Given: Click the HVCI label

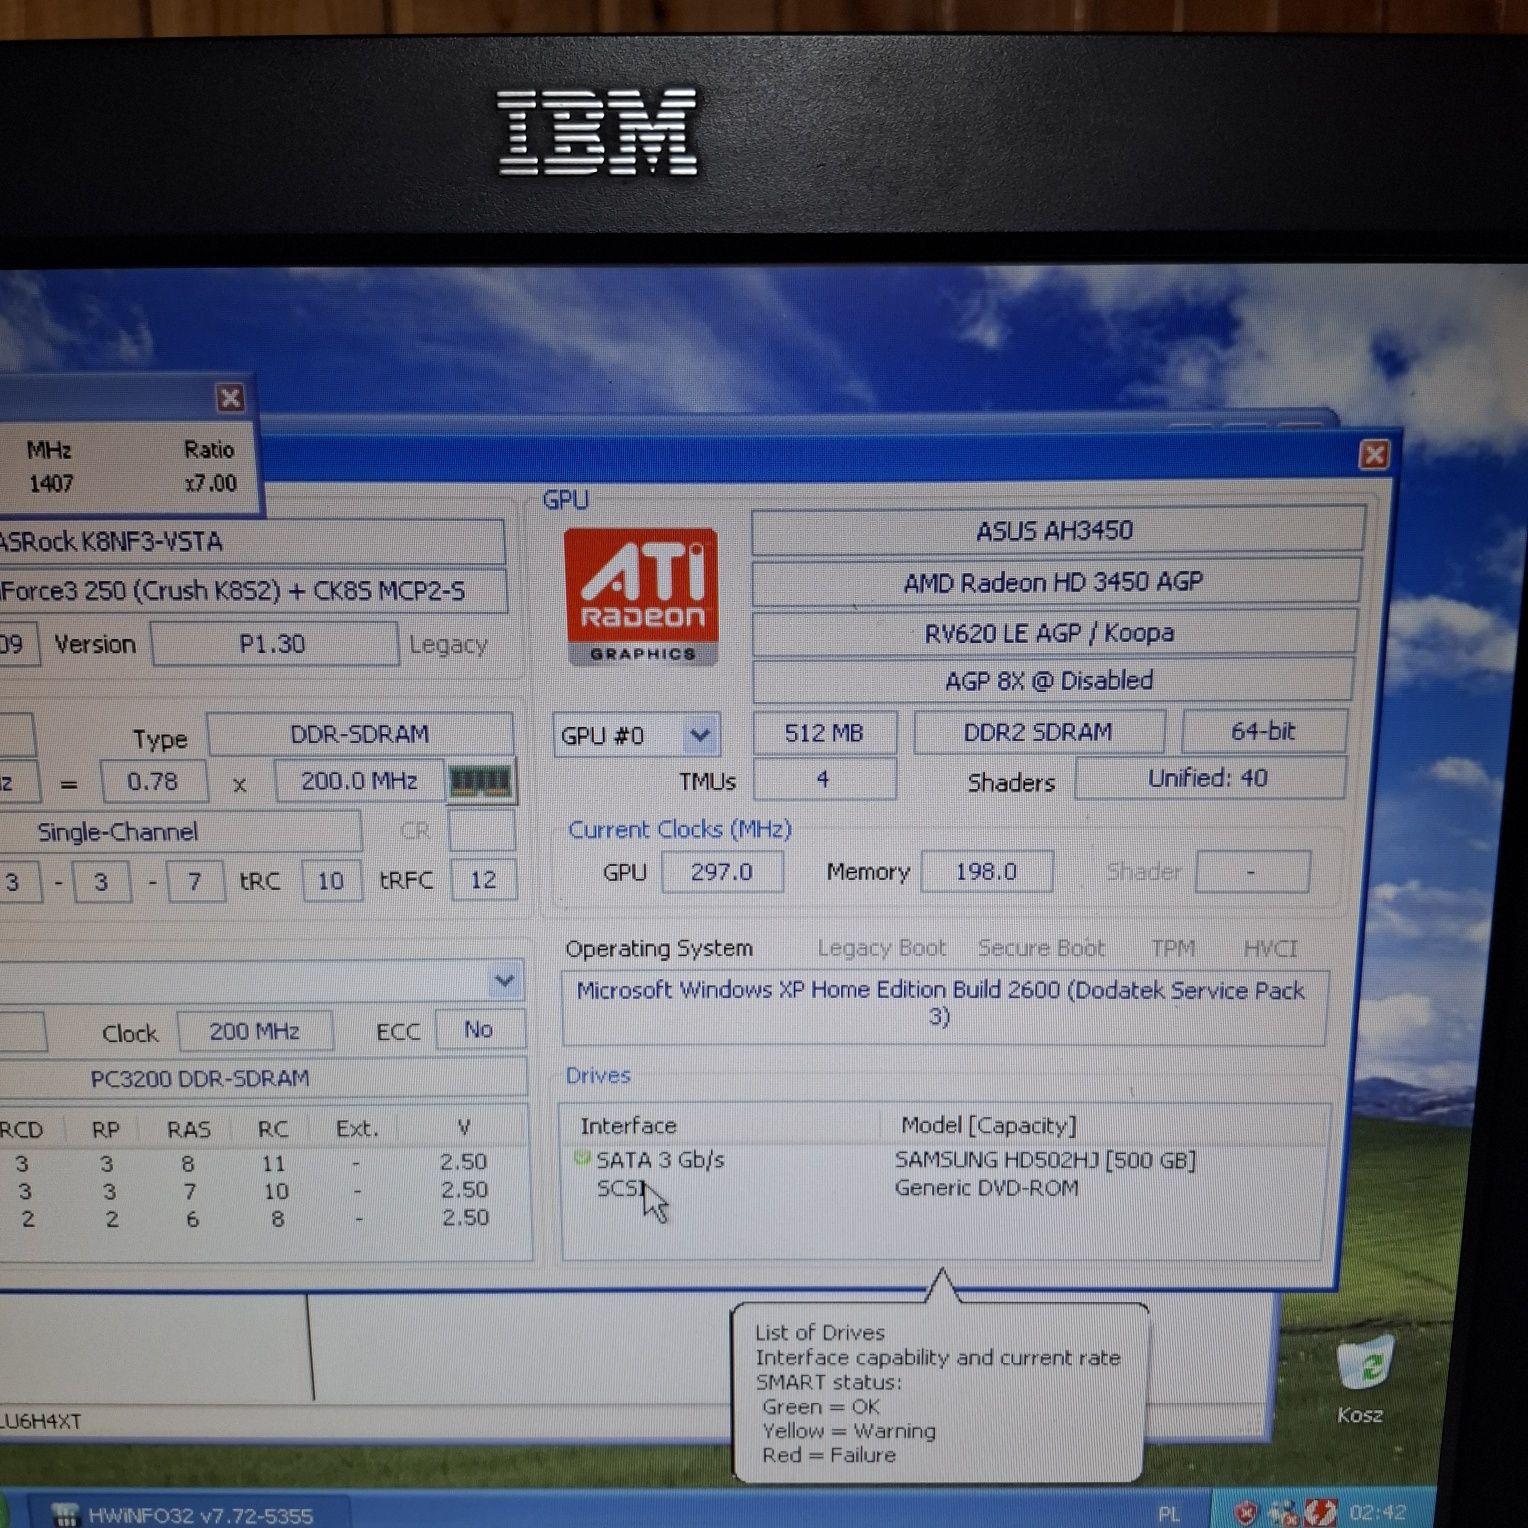Looking at the screenshot, I should click(1271, 948).
